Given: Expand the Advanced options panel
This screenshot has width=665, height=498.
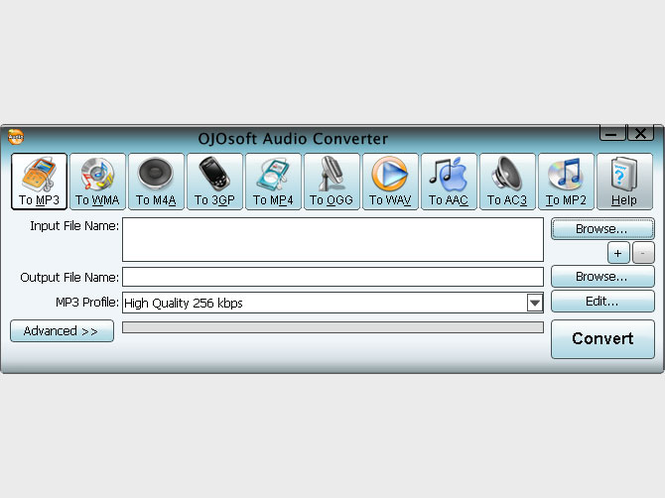Looking at the screenshot, I should pyautogui.click(x=62, y=331).
